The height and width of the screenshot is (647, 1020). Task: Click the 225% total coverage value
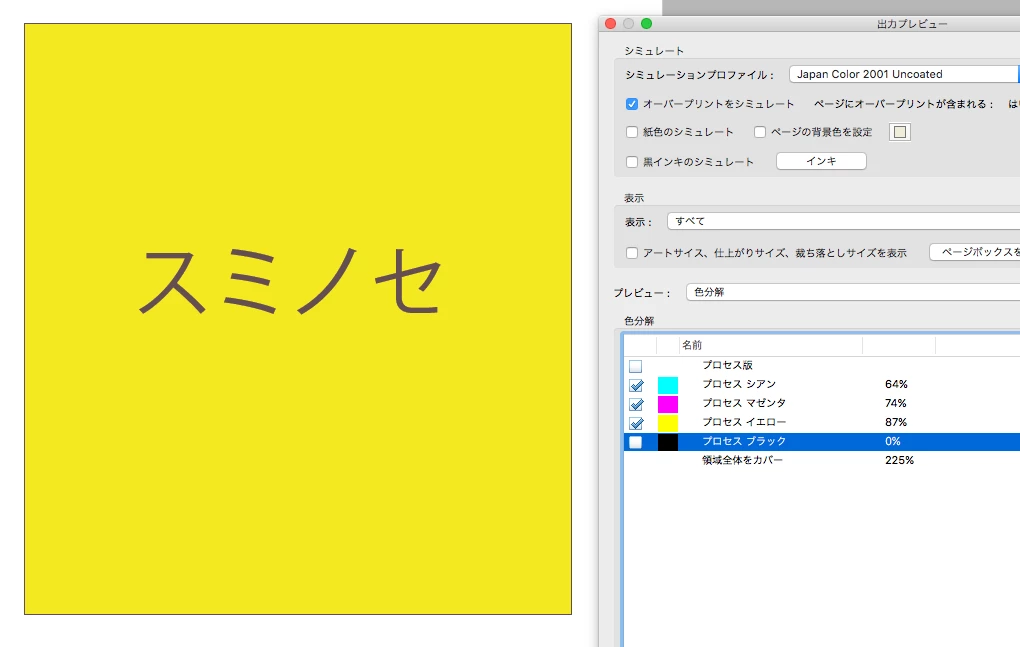(899, 460)
